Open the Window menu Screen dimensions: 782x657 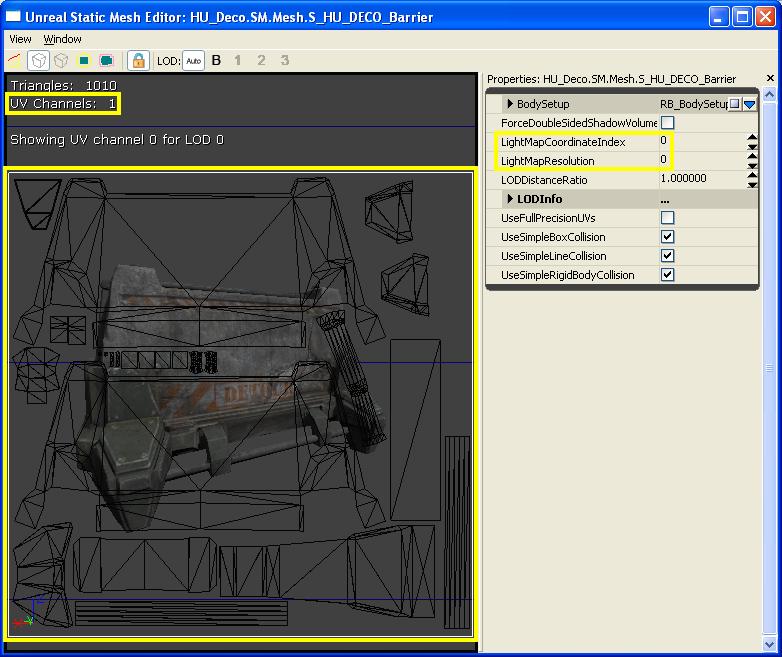(x=62, y=39)
